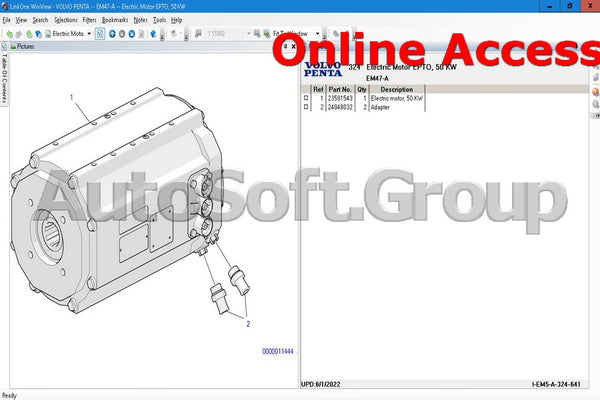Tick checkbox for Adapter part 24048032
Screen dimensions: 600x400
coord(307,107)
